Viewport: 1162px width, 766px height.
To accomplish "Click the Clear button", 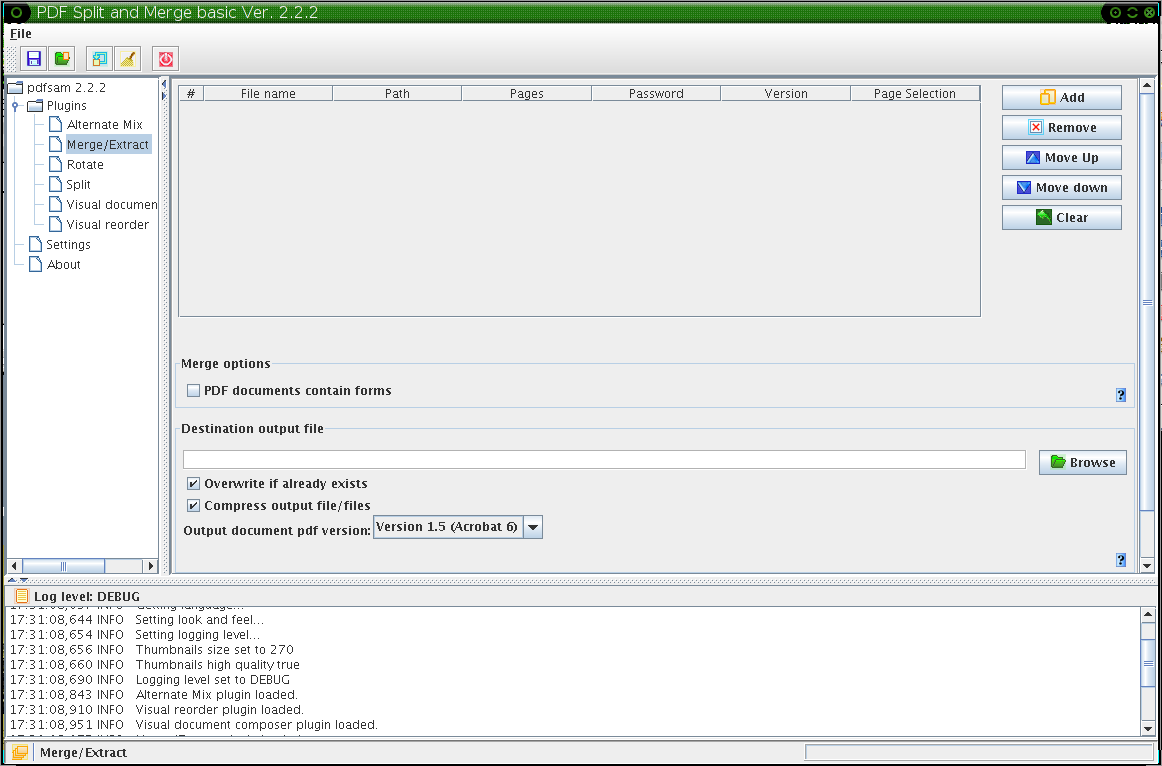I will [x=1061, y=218].
